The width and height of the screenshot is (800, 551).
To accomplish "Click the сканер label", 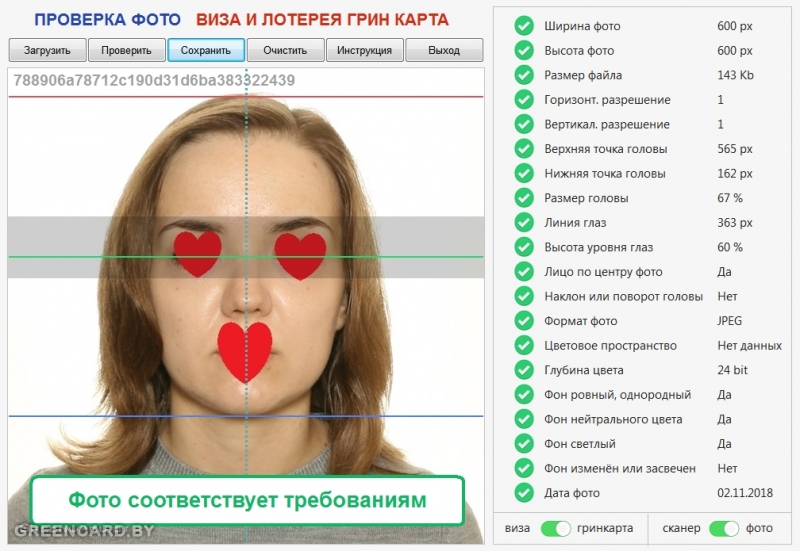I will point(681,528).
